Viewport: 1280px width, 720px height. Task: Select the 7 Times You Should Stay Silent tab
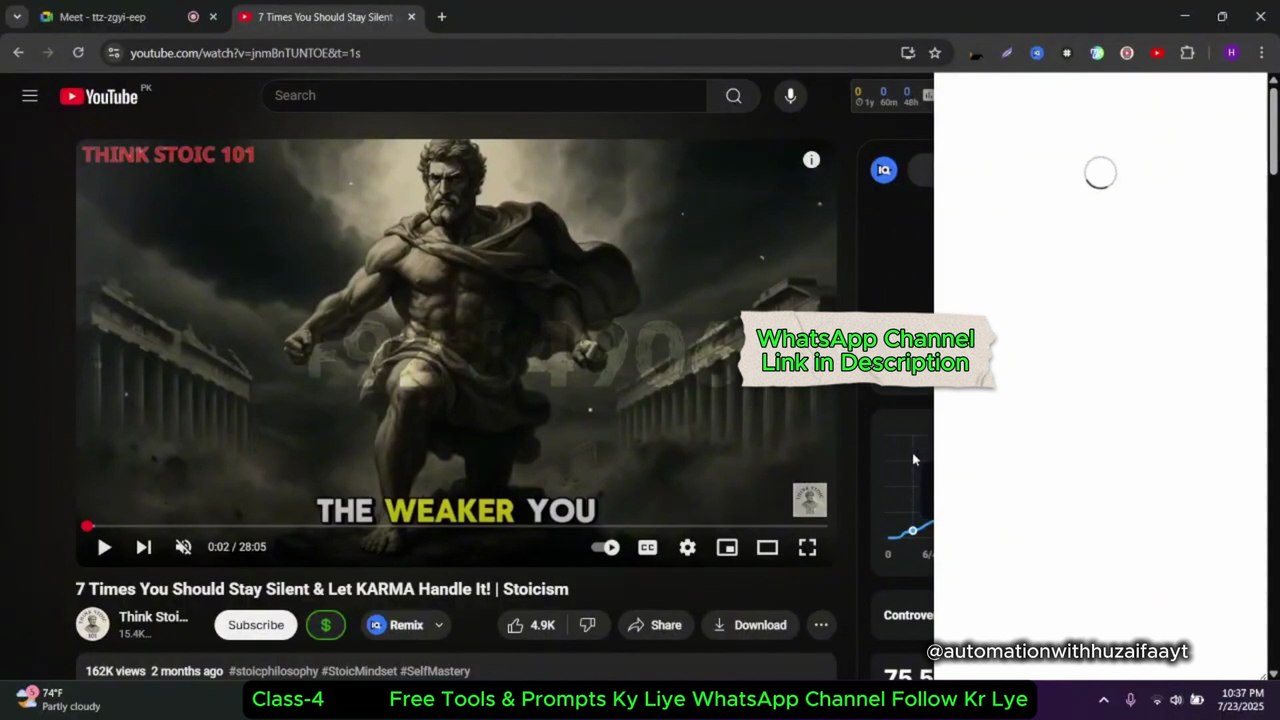pos(325,17)
